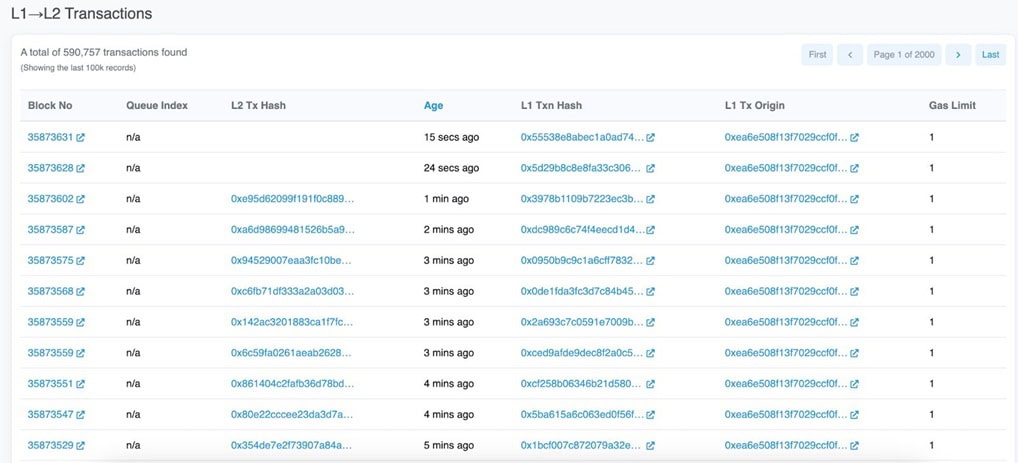Sort by the Age column header
Image resolution: width=1018 pixels, height=463 pixels.
(433, 105)
